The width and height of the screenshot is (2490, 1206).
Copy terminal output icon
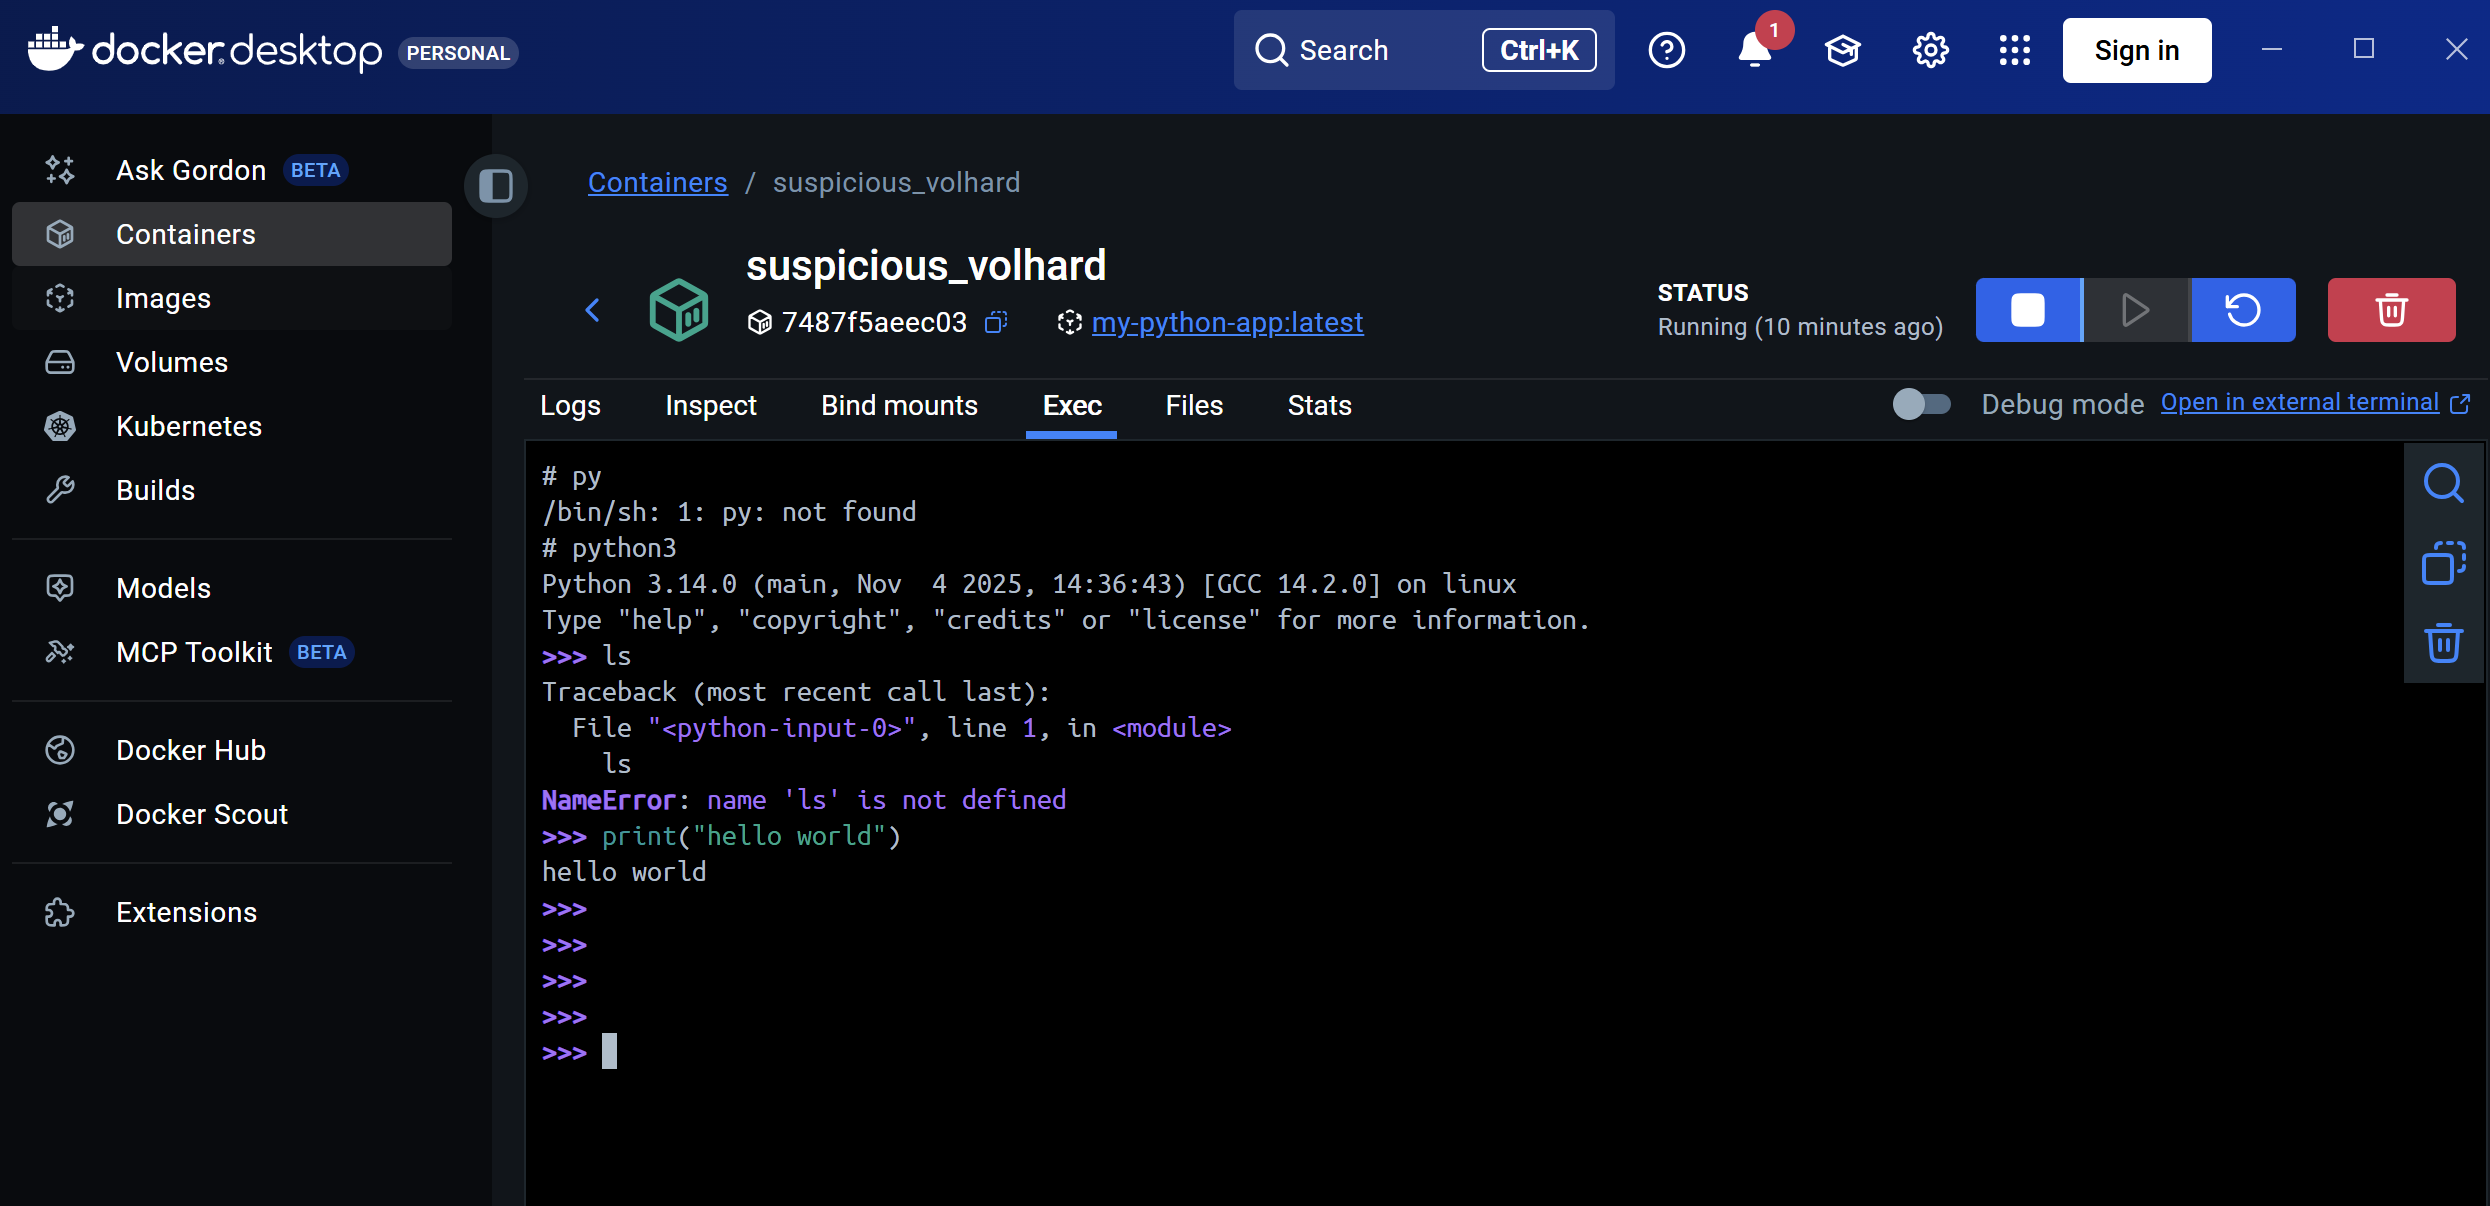[x=2443, y=563]
